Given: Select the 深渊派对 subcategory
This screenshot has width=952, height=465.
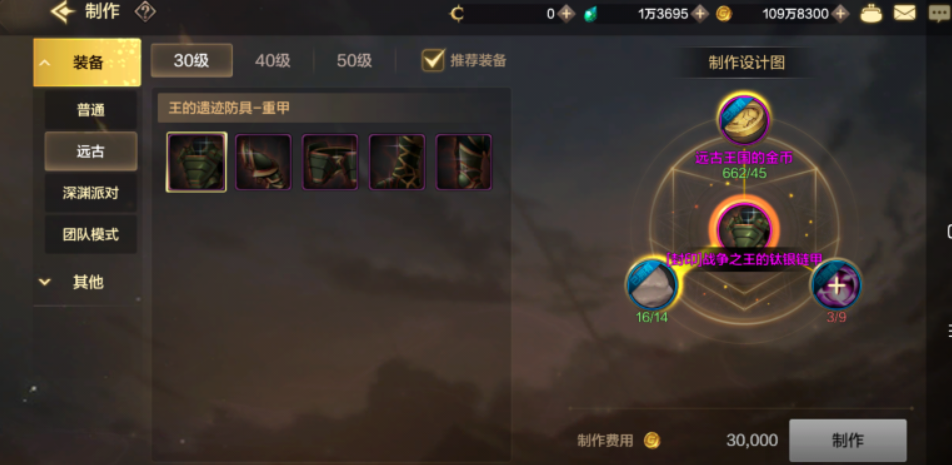Looking at the screenshot, I should pos(90,193).
